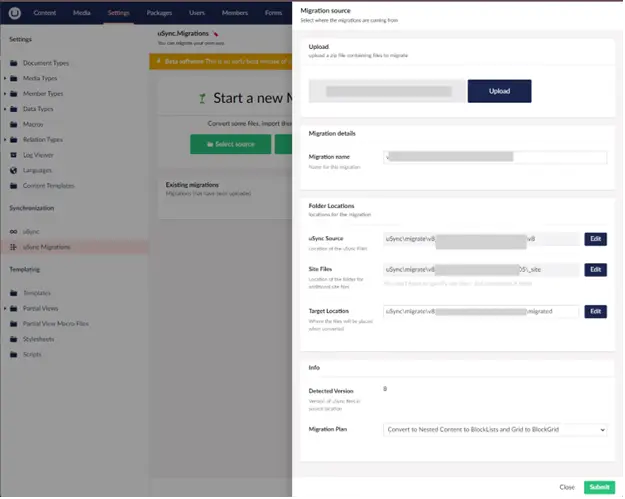This screenshot has width=625, height=499.
Task: Open the Media section tab
Action: coord(81,13)
